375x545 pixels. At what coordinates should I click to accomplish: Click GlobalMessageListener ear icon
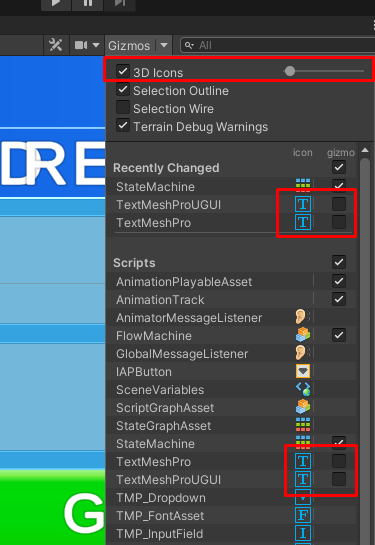tap(302, 353)
